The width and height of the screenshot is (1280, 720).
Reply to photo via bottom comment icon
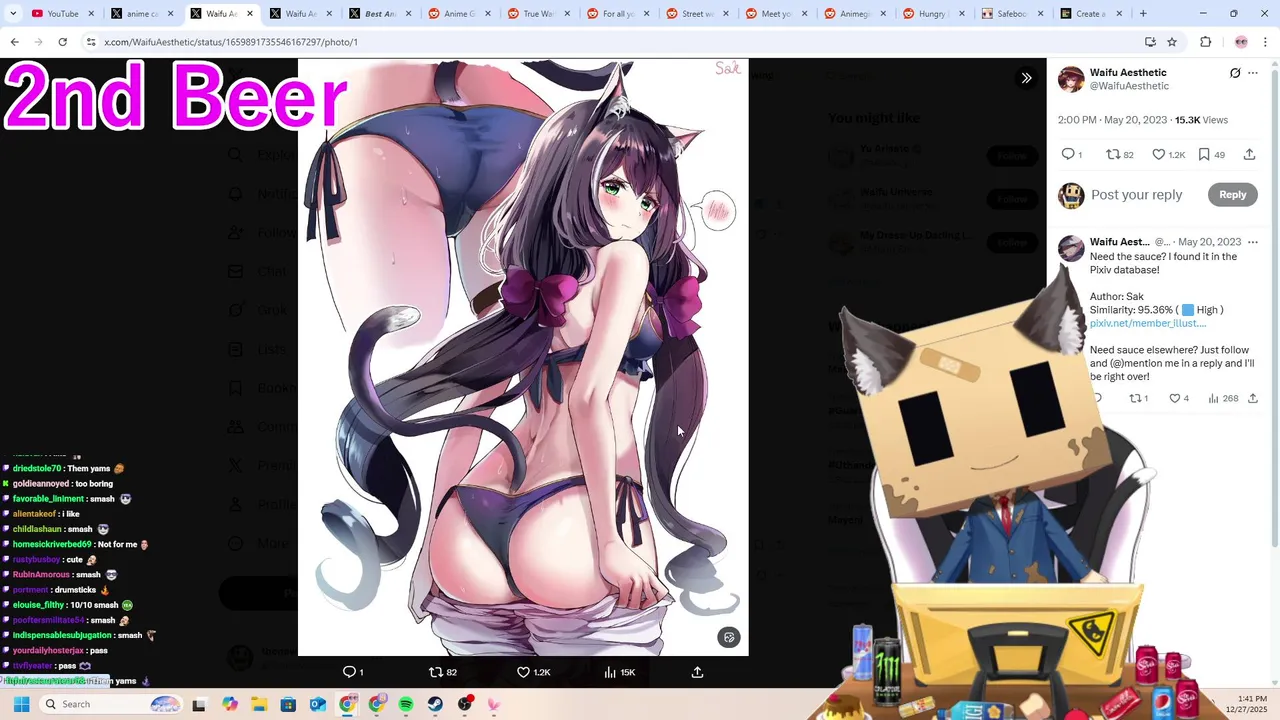(x=353, y=672)
